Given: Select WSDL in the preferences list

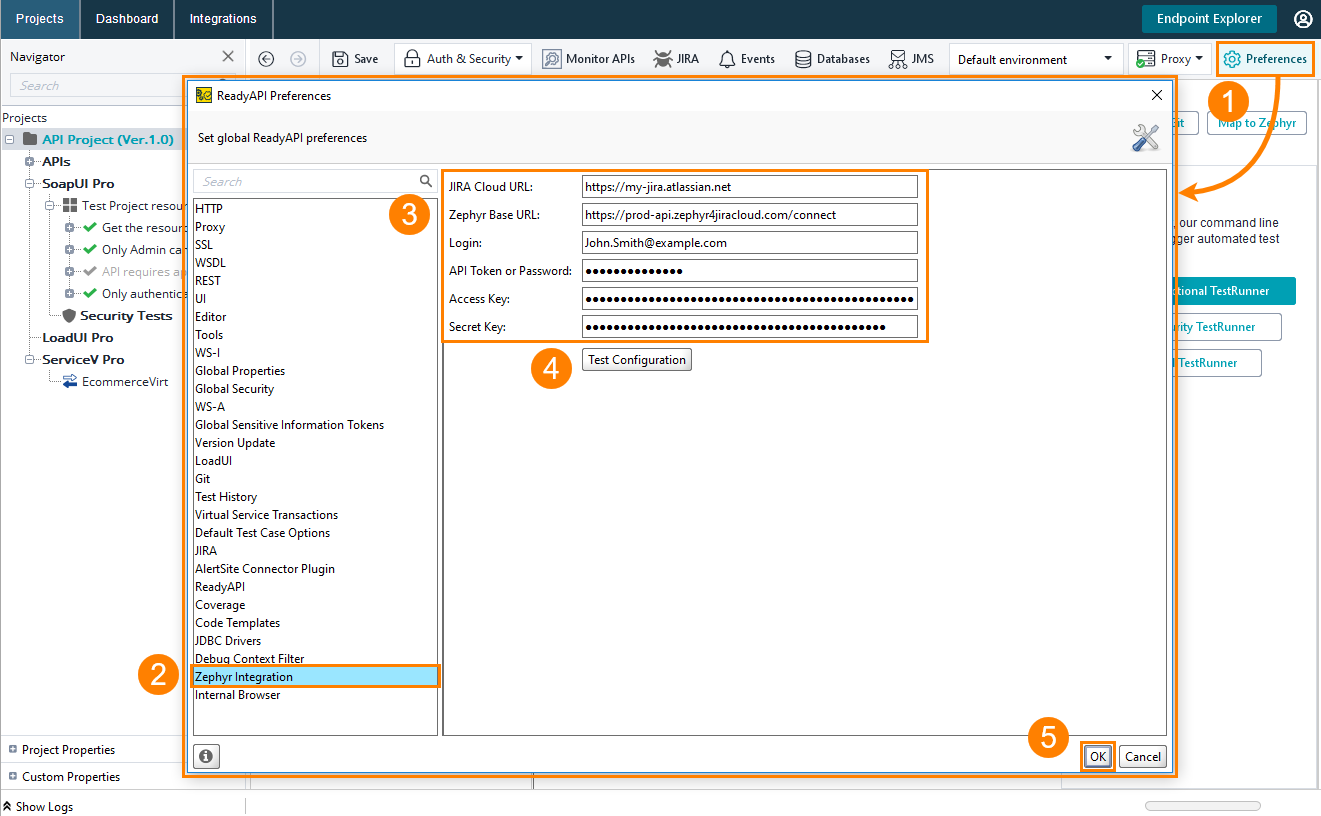Looking at the screenshot, I should point(210,262).
